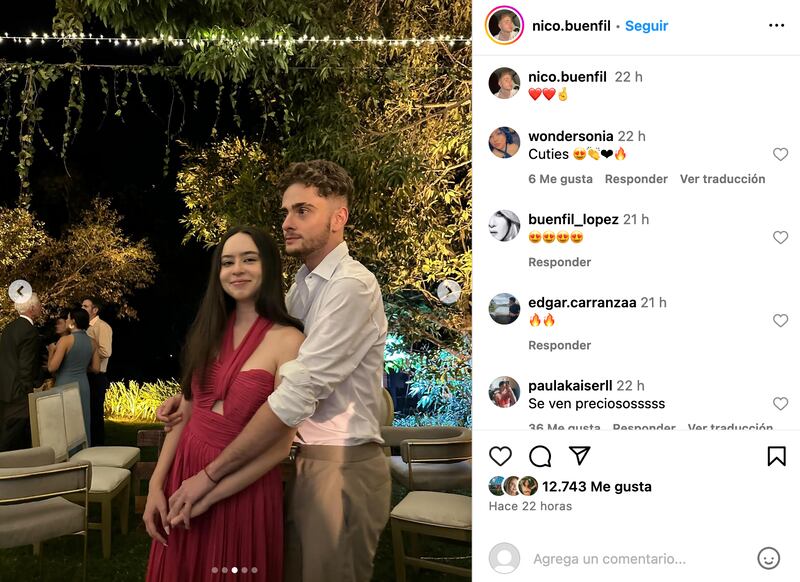Like edgar.carranzaa's fire comment
Screen dimensions: 800x582
pos(780,320)
